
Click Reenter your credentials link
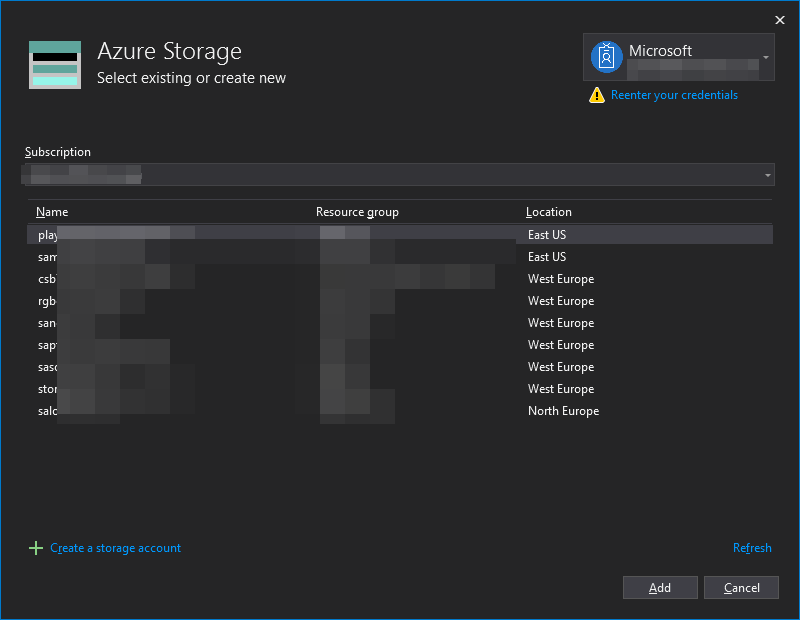coord(674,95)
